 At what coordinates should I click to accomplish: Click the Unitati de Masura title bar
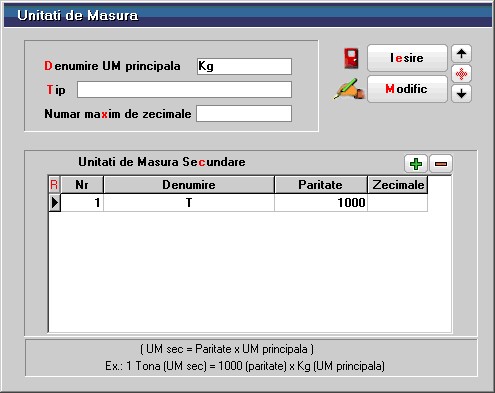pyautogui.click(x=248, y=16)
